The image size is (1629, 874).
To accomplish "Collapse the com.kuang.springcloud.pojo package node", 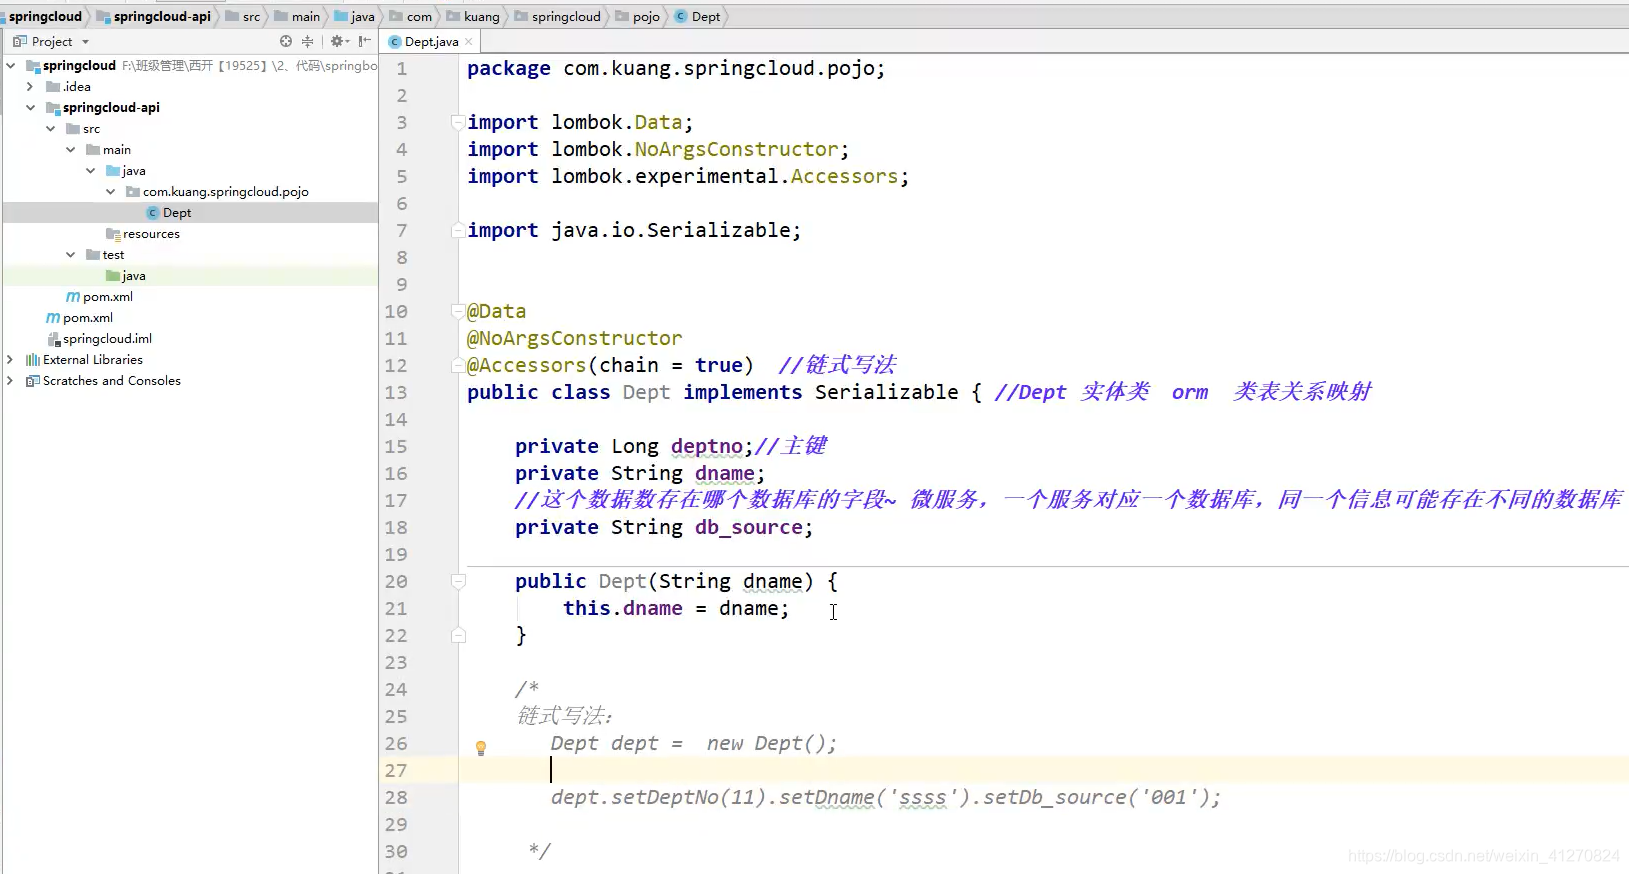I will tap(110, 191).
